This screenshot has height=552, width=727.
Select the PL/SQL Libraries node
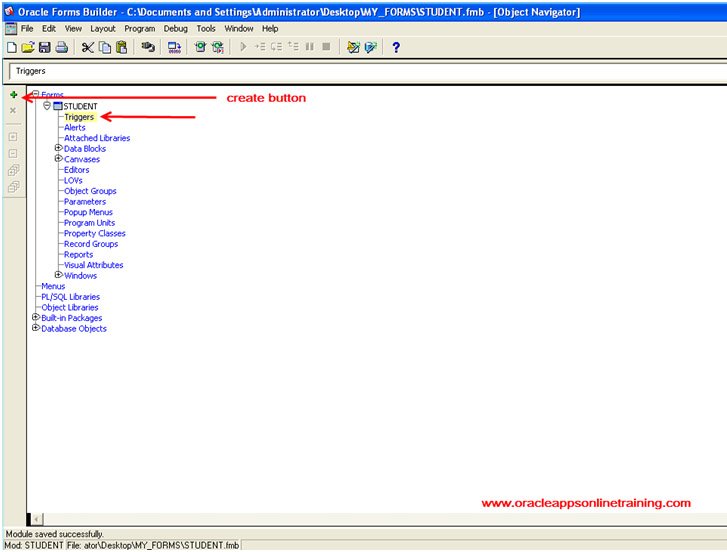click(70, 297)
